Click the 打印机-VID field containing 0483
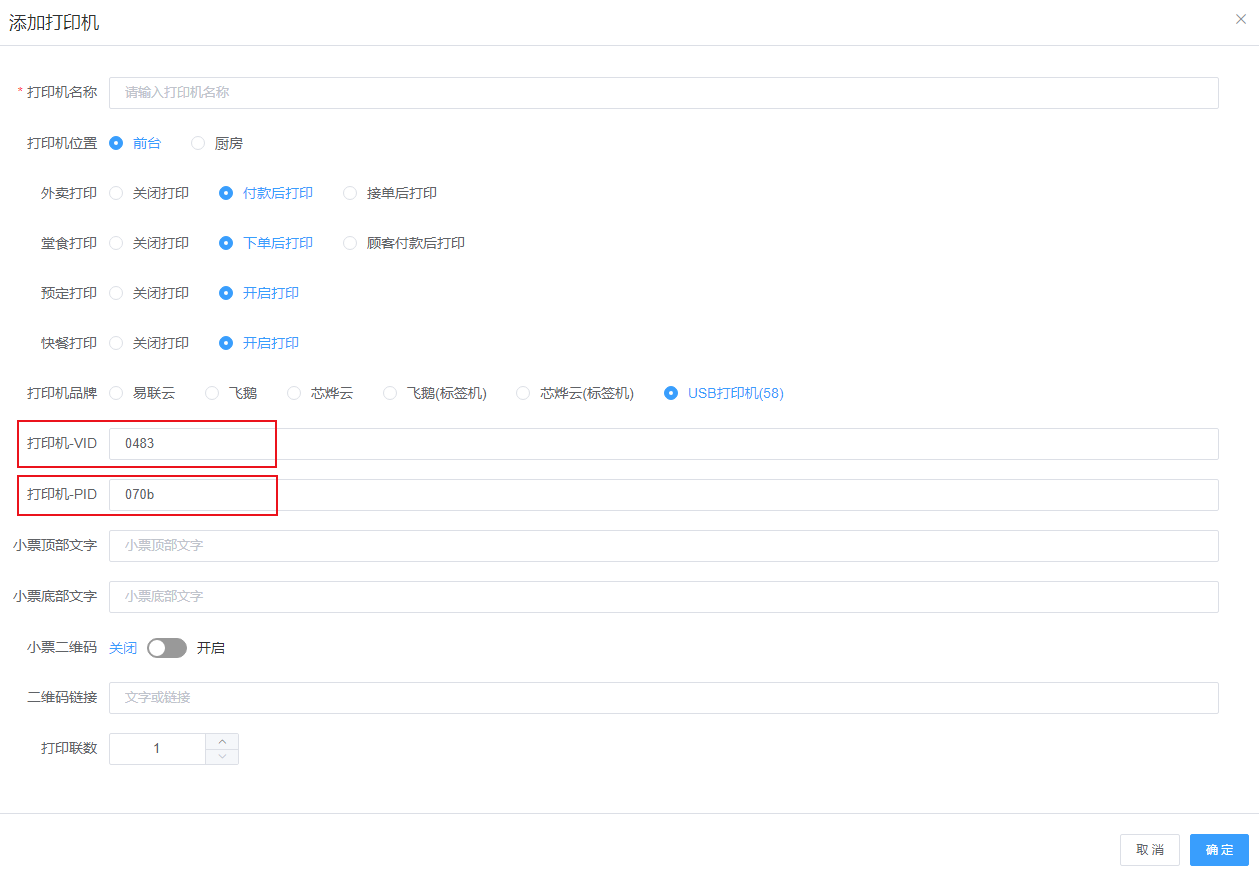Image resolution: width=1259 pixels, height=879 pixels. point(664,444)
